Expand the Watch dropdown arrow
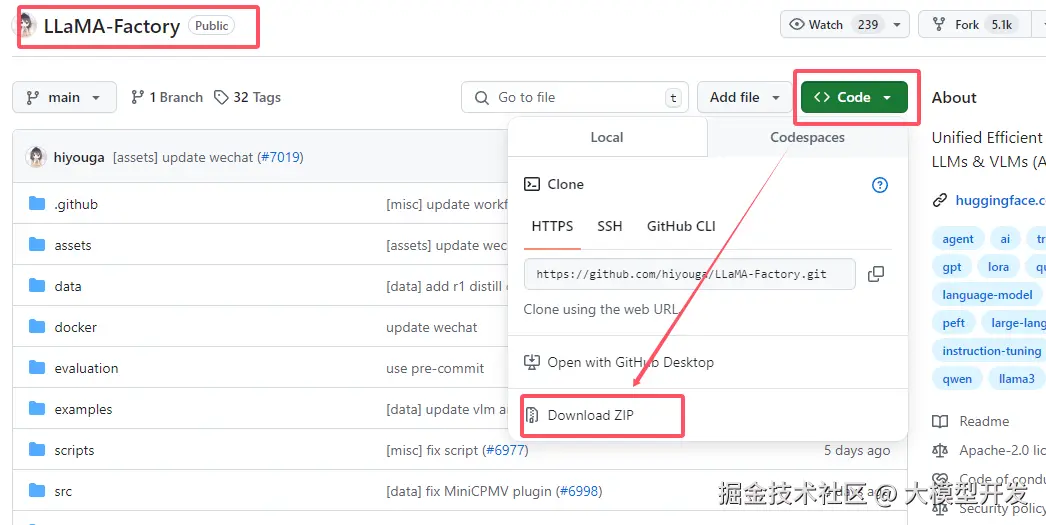The height and width of the screenshot is (525, 1046). [897, 25]
